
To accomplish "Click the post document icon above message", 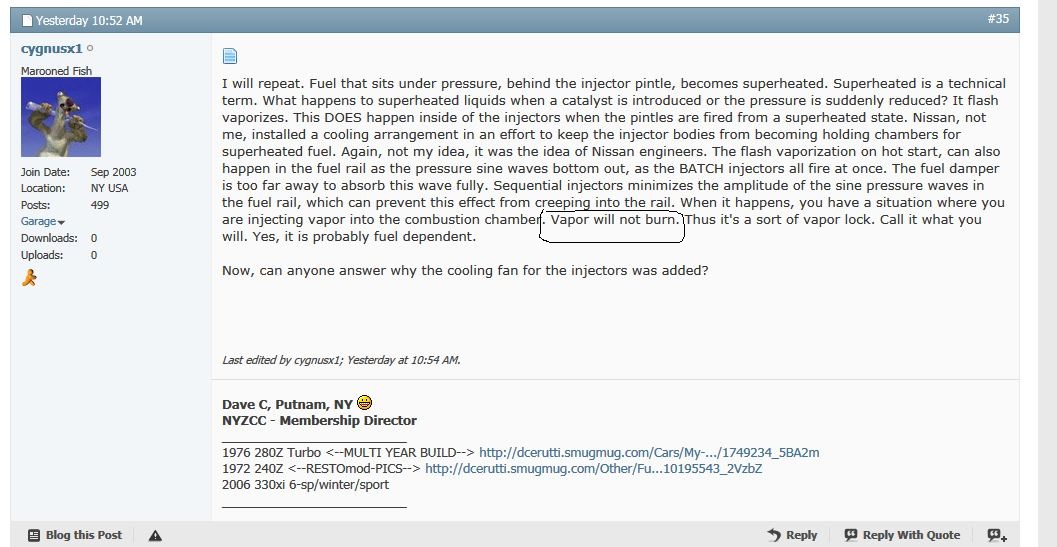I will point(230,56).
